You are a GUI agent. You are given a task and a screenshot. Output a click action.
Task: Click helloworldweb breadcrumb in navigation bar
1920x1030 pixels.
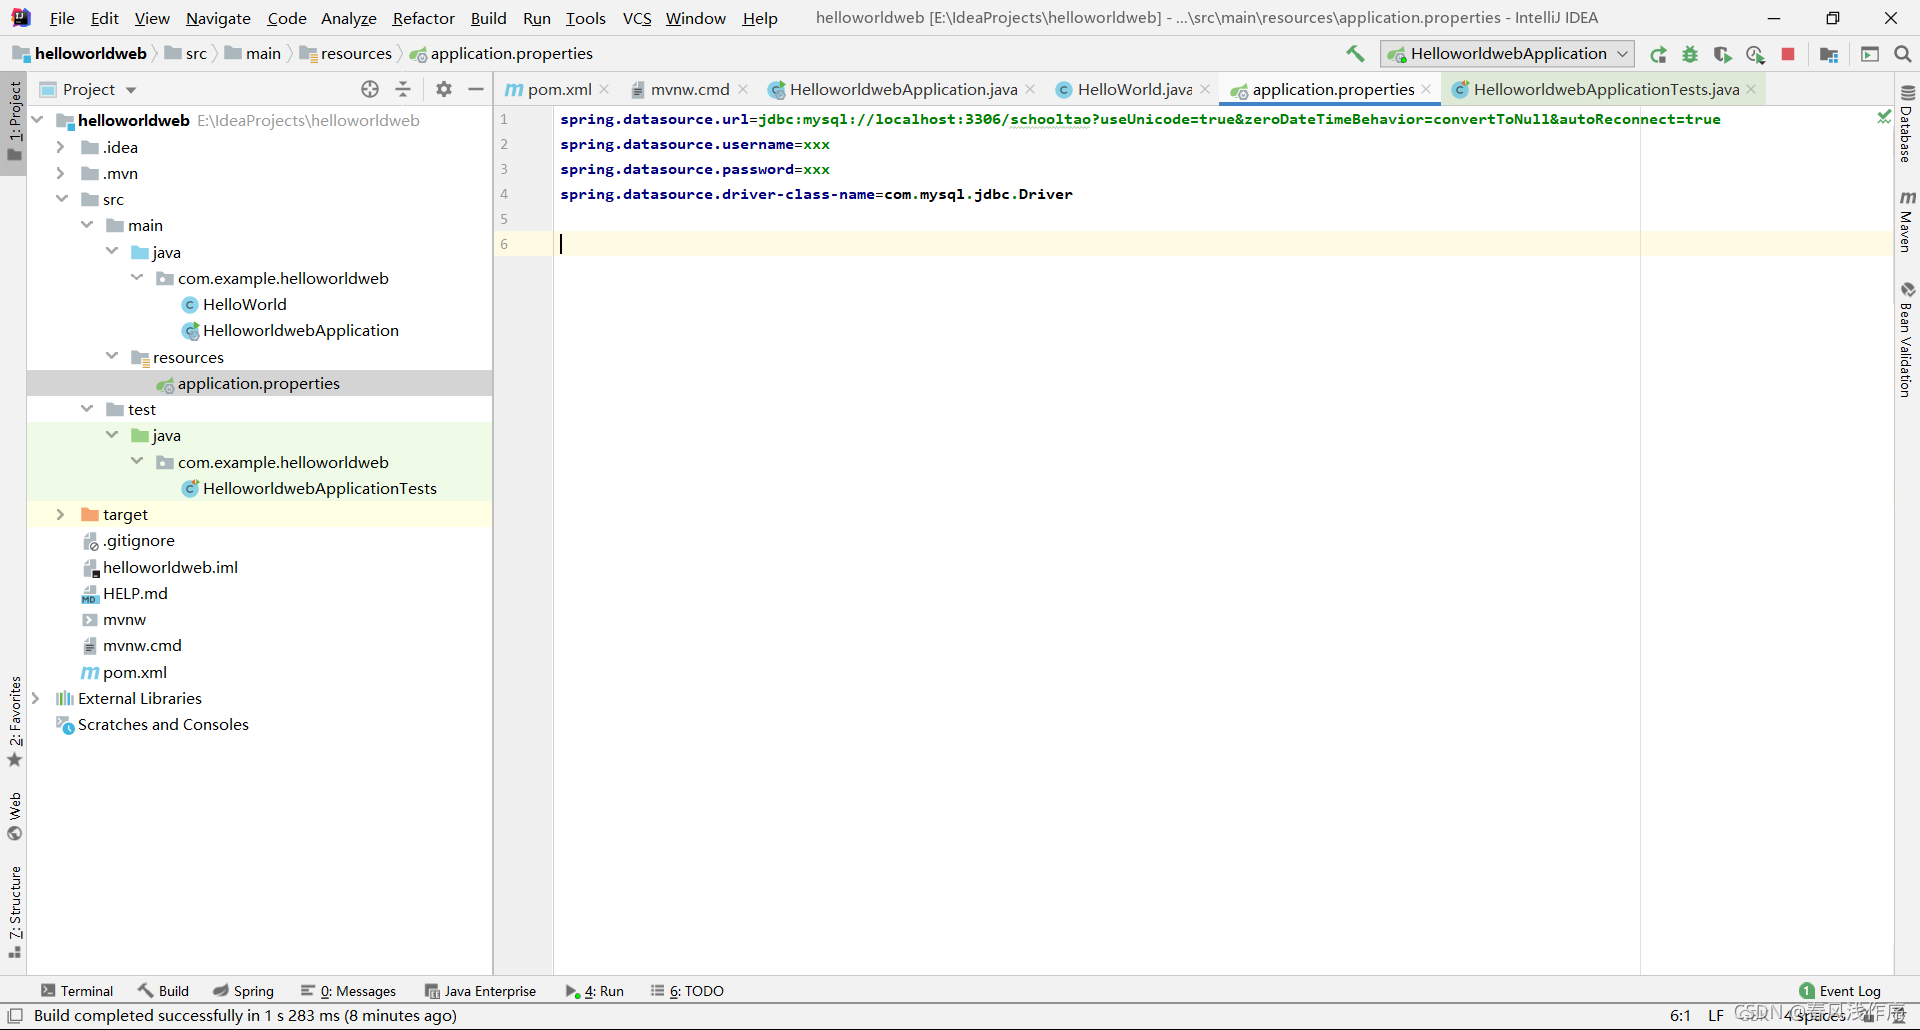(80, 54)
